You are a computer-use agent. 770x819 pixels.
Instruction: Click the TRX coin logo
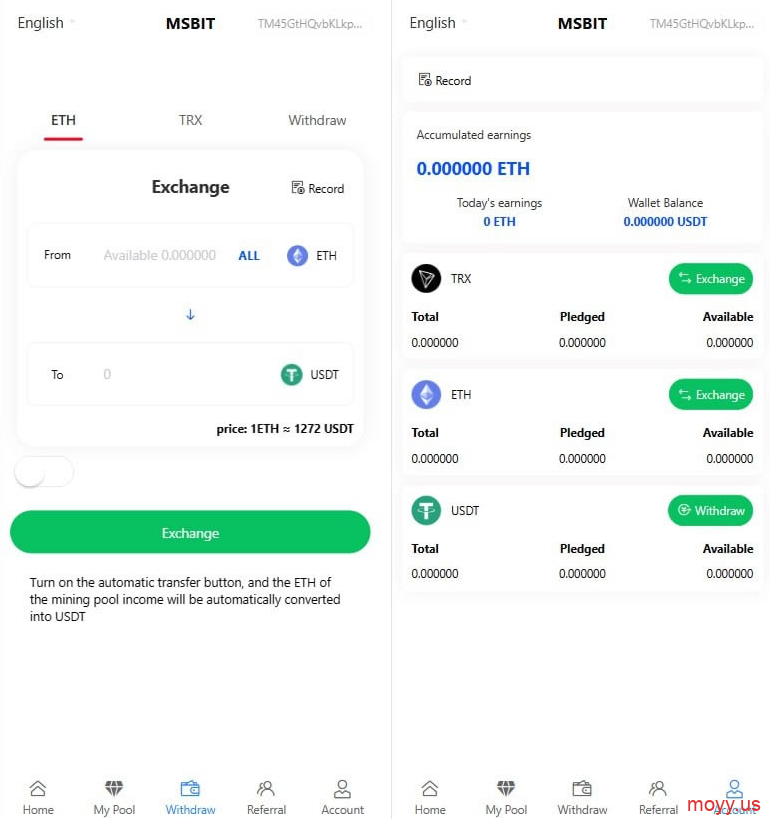click(426, 278)
